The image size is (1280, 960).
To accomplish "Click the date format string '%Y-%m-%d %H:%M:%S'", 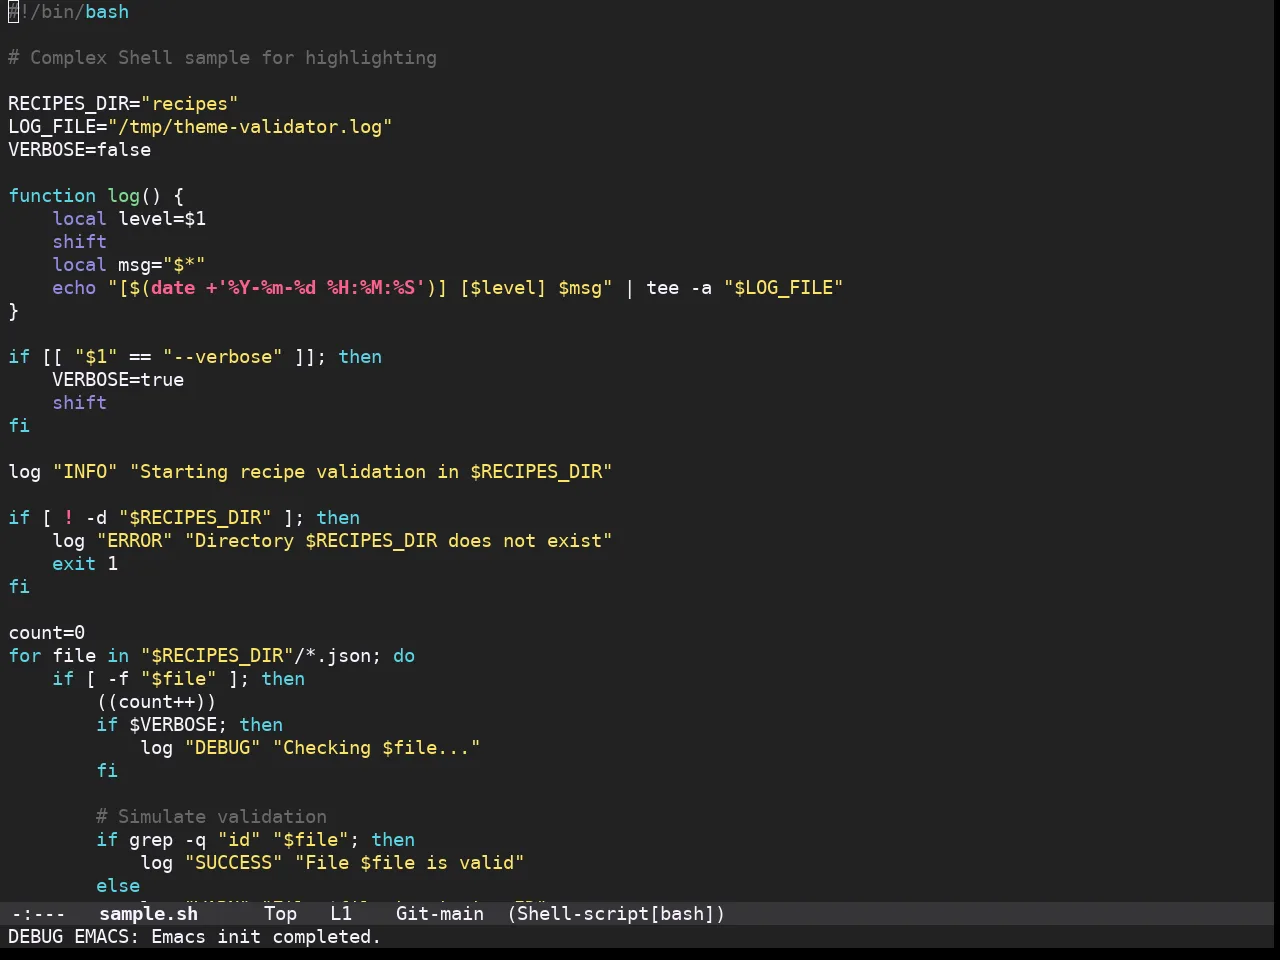I will click(x=321, y=288).
